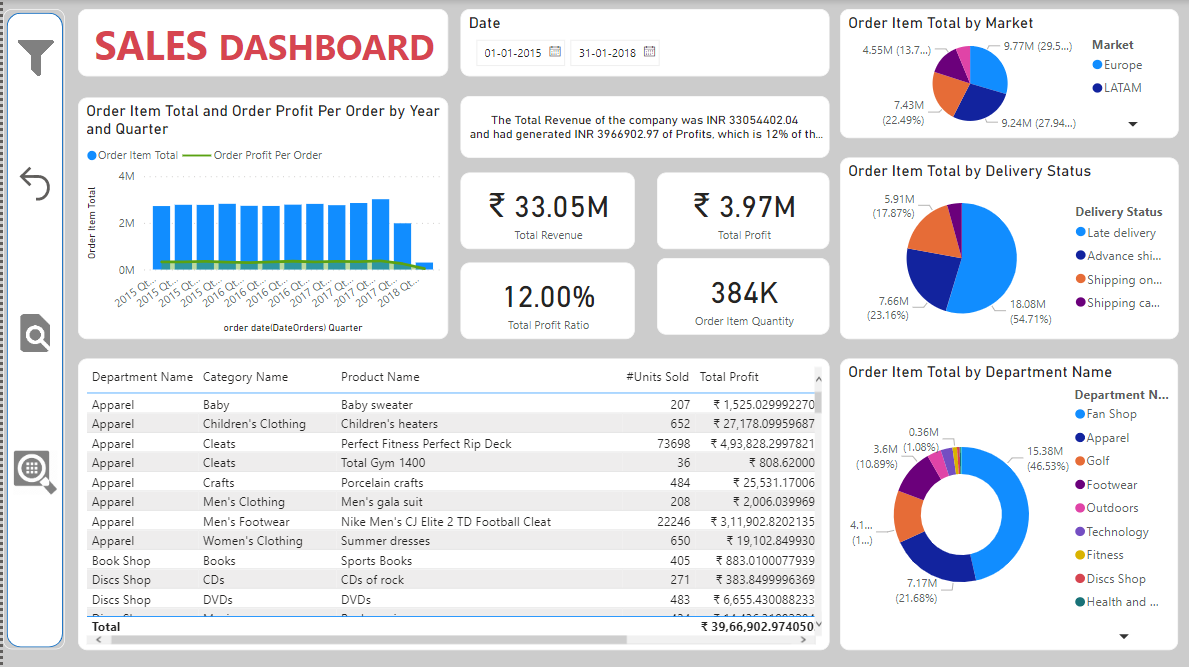Click the filter funnel icon in sidebar

click(x=35, y=57)
